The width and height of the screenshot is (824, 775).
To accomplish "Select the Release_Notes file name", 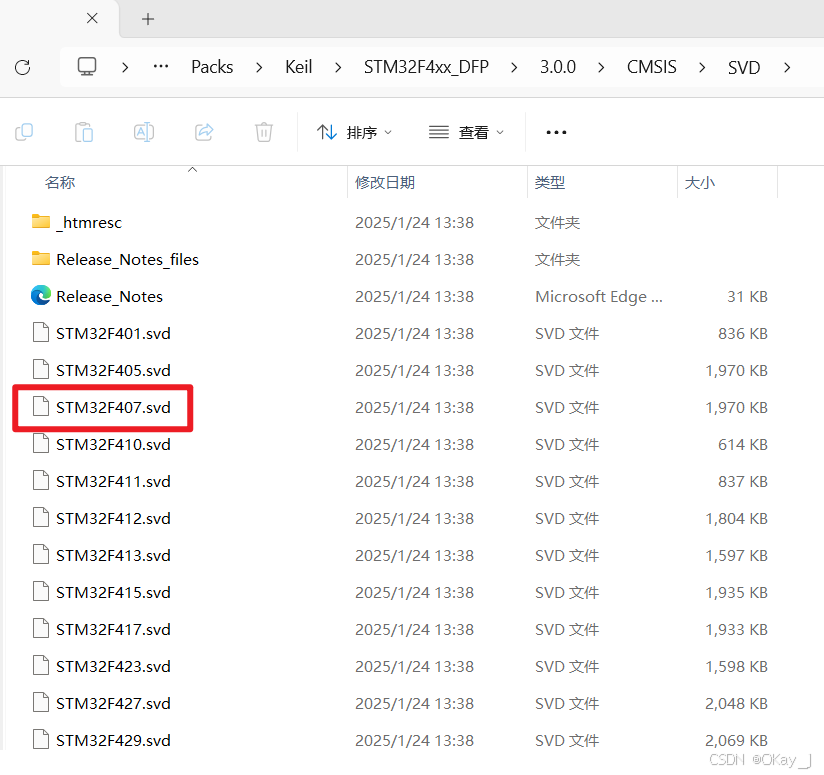I will click(109, 296).
